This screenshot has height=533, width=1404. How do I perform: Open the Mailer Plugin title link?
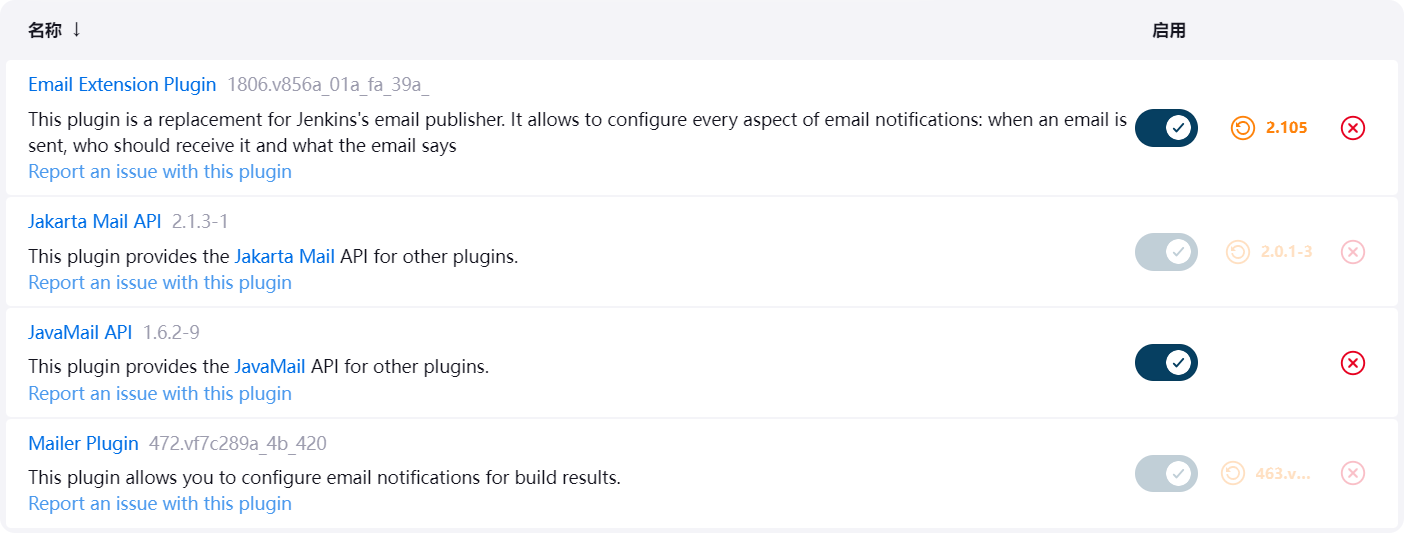(83, 443)
